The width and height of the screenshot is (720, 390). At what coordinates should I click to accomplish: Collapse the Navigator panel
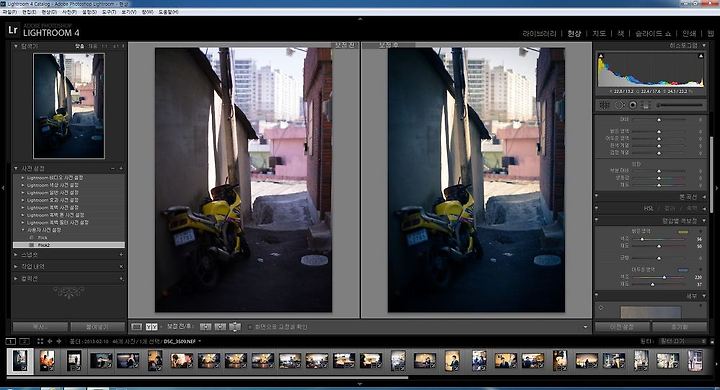point(16,46)
